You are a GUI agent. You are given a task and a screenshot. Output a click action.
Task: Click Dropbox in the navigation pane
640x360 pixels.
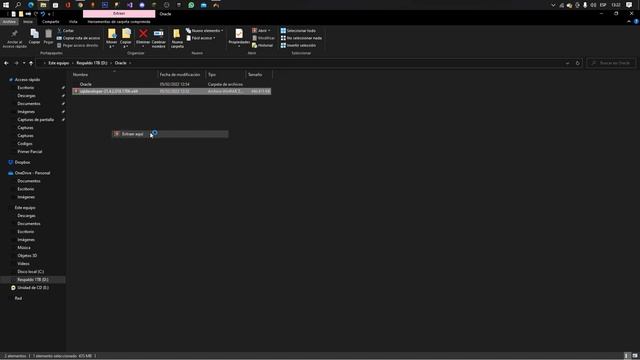(x=22, y=162)
